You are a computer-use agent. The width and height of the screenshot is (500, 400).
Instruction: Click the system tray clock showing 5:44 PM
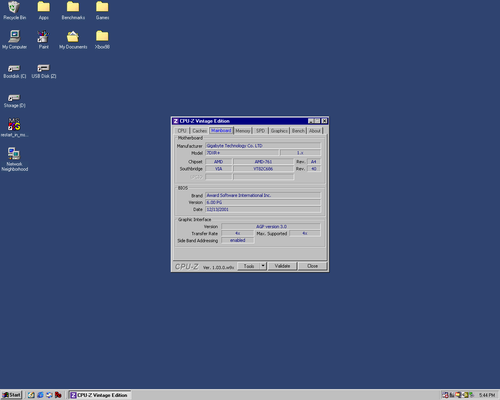click(487, 395)
